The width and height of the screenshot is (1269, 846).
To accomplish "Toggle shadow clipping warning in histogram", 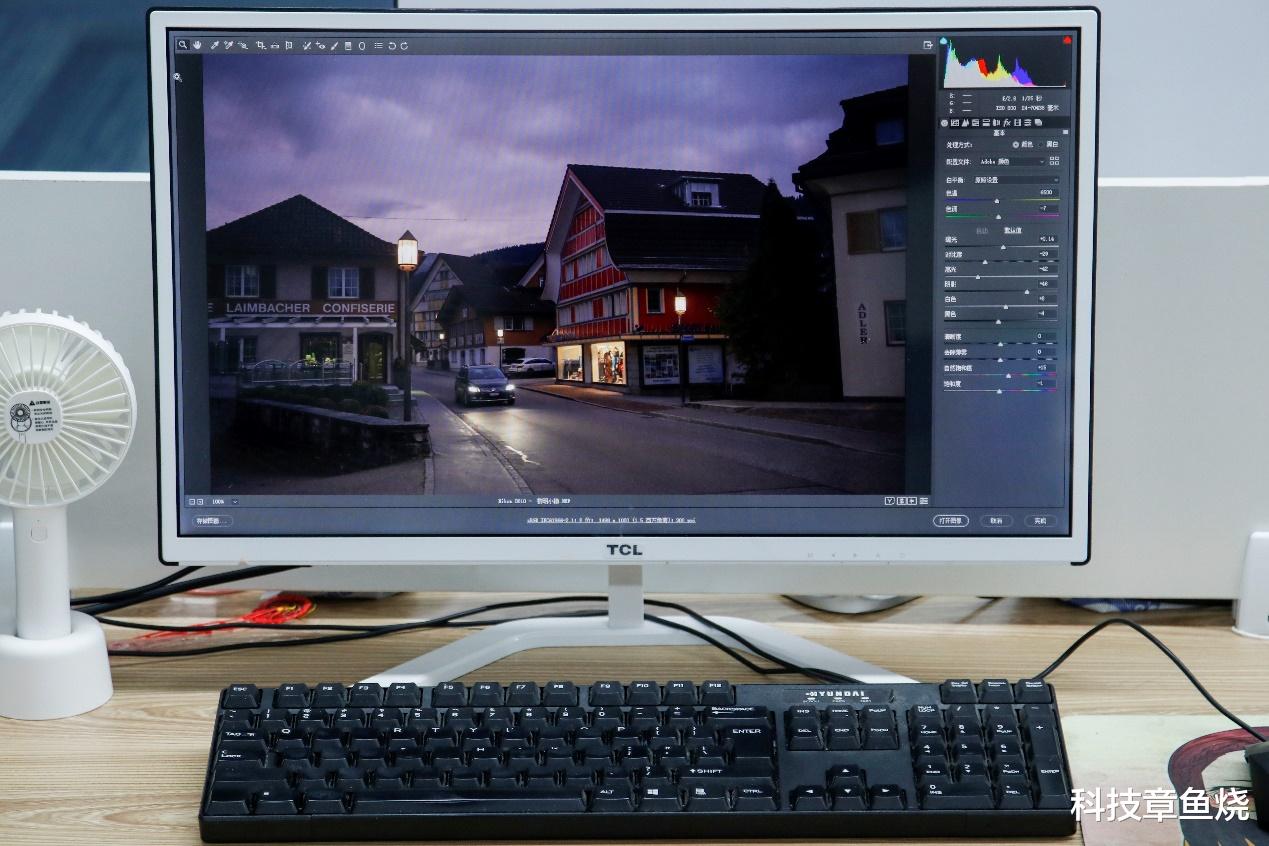I will [x=943, y=40].
